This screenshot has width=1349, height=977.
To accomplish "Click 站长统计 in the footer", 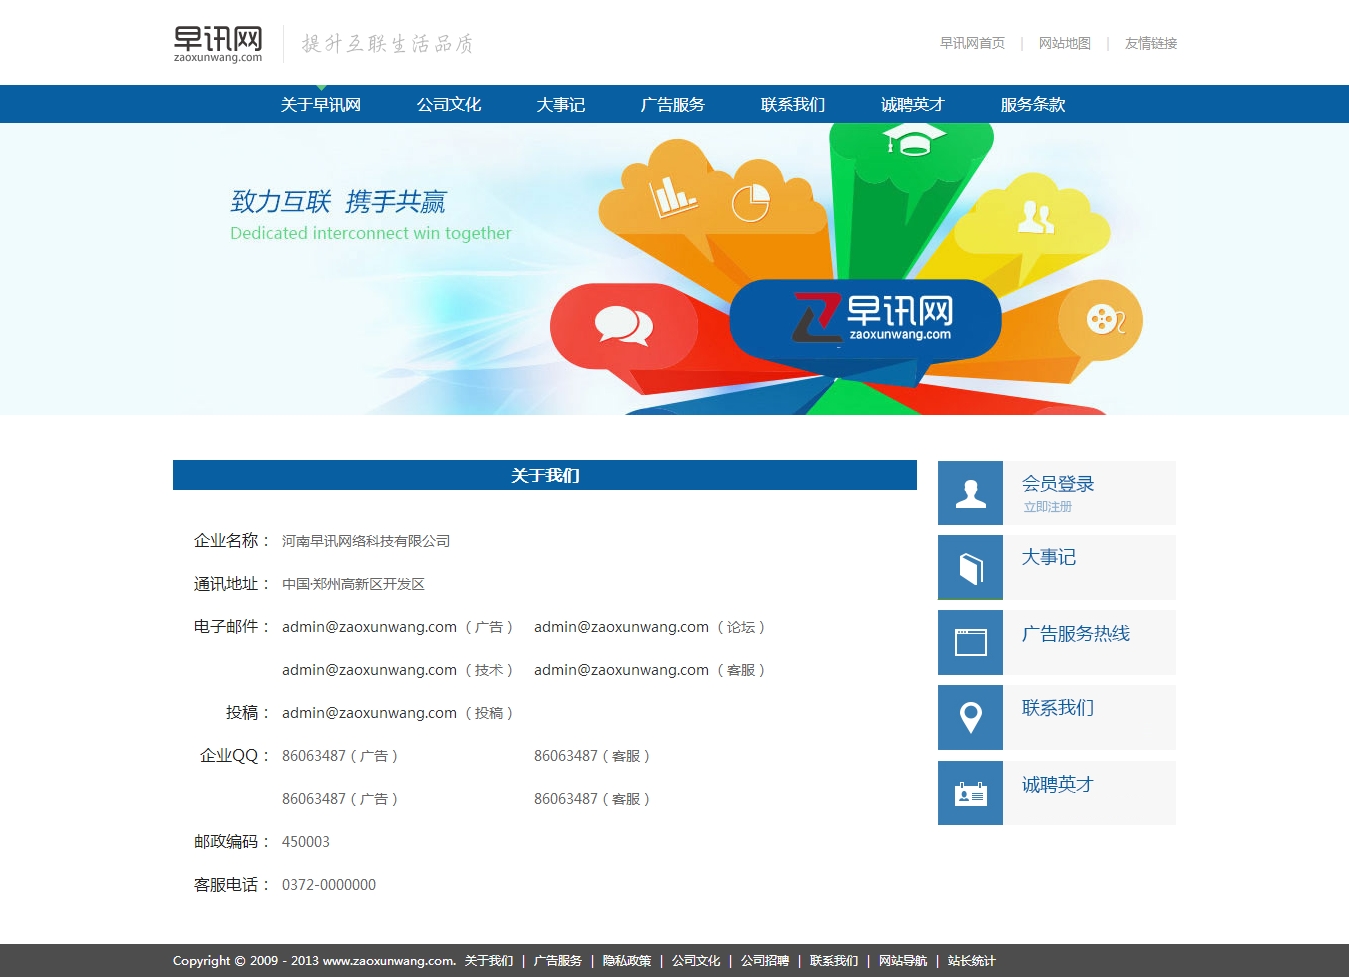I will coord(971,961).
